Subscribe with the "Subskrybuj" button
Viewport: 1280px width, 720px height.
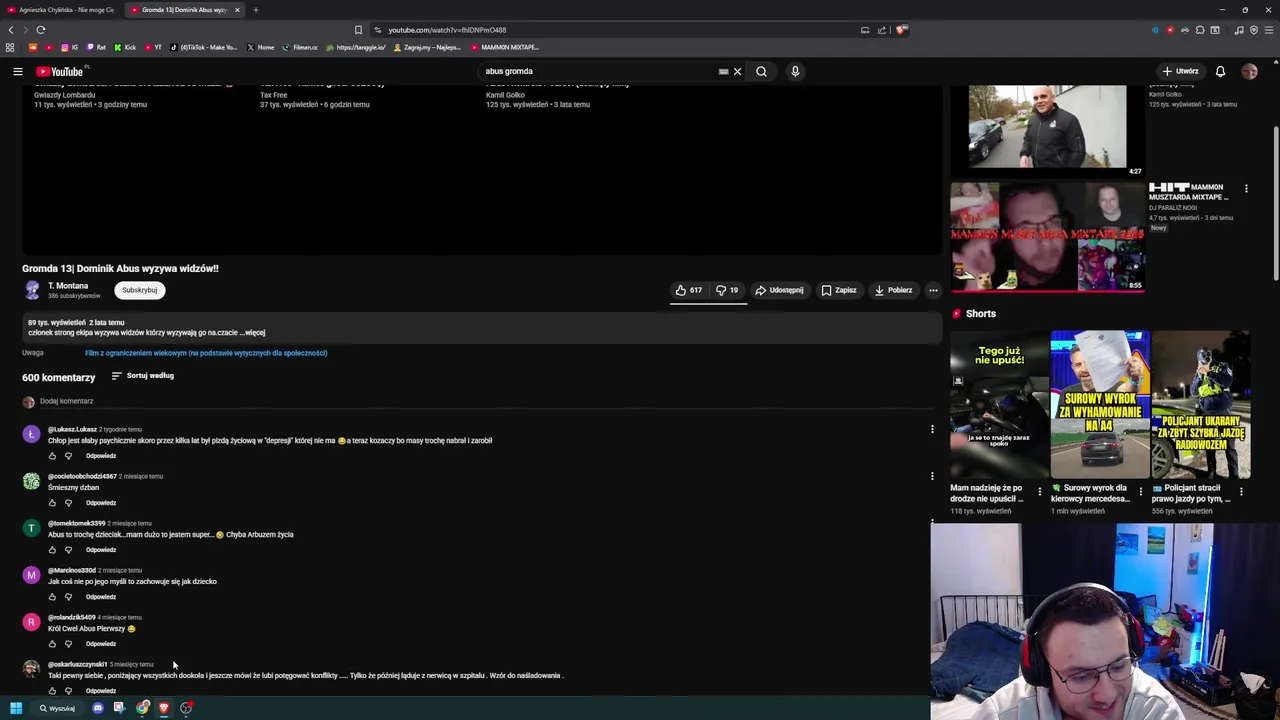pos(139,290)
